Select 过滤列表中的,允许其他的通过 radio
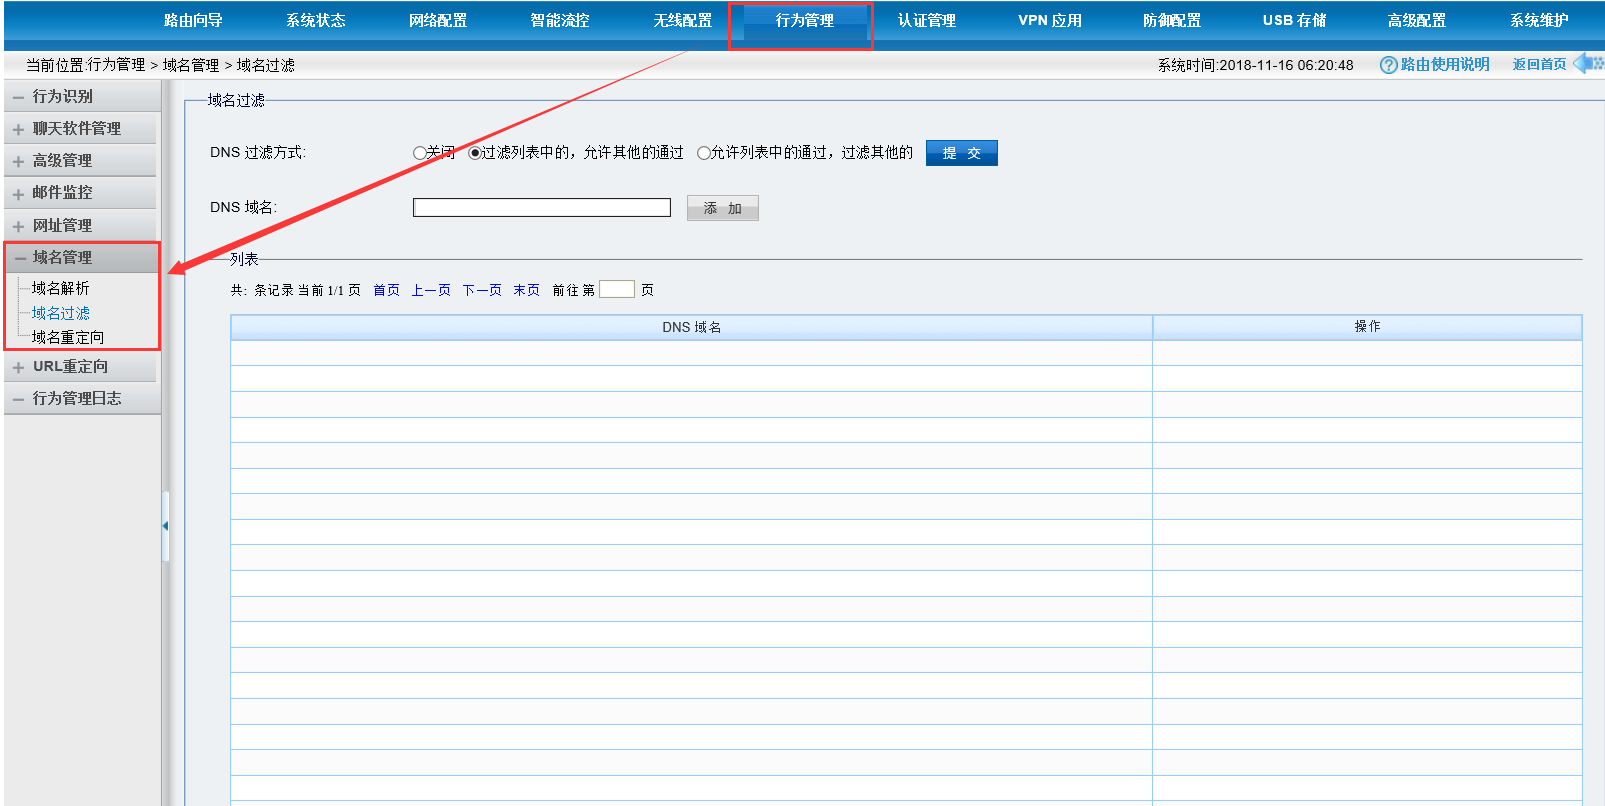This screenshot has width=1605, height=806. click(475, 153)
